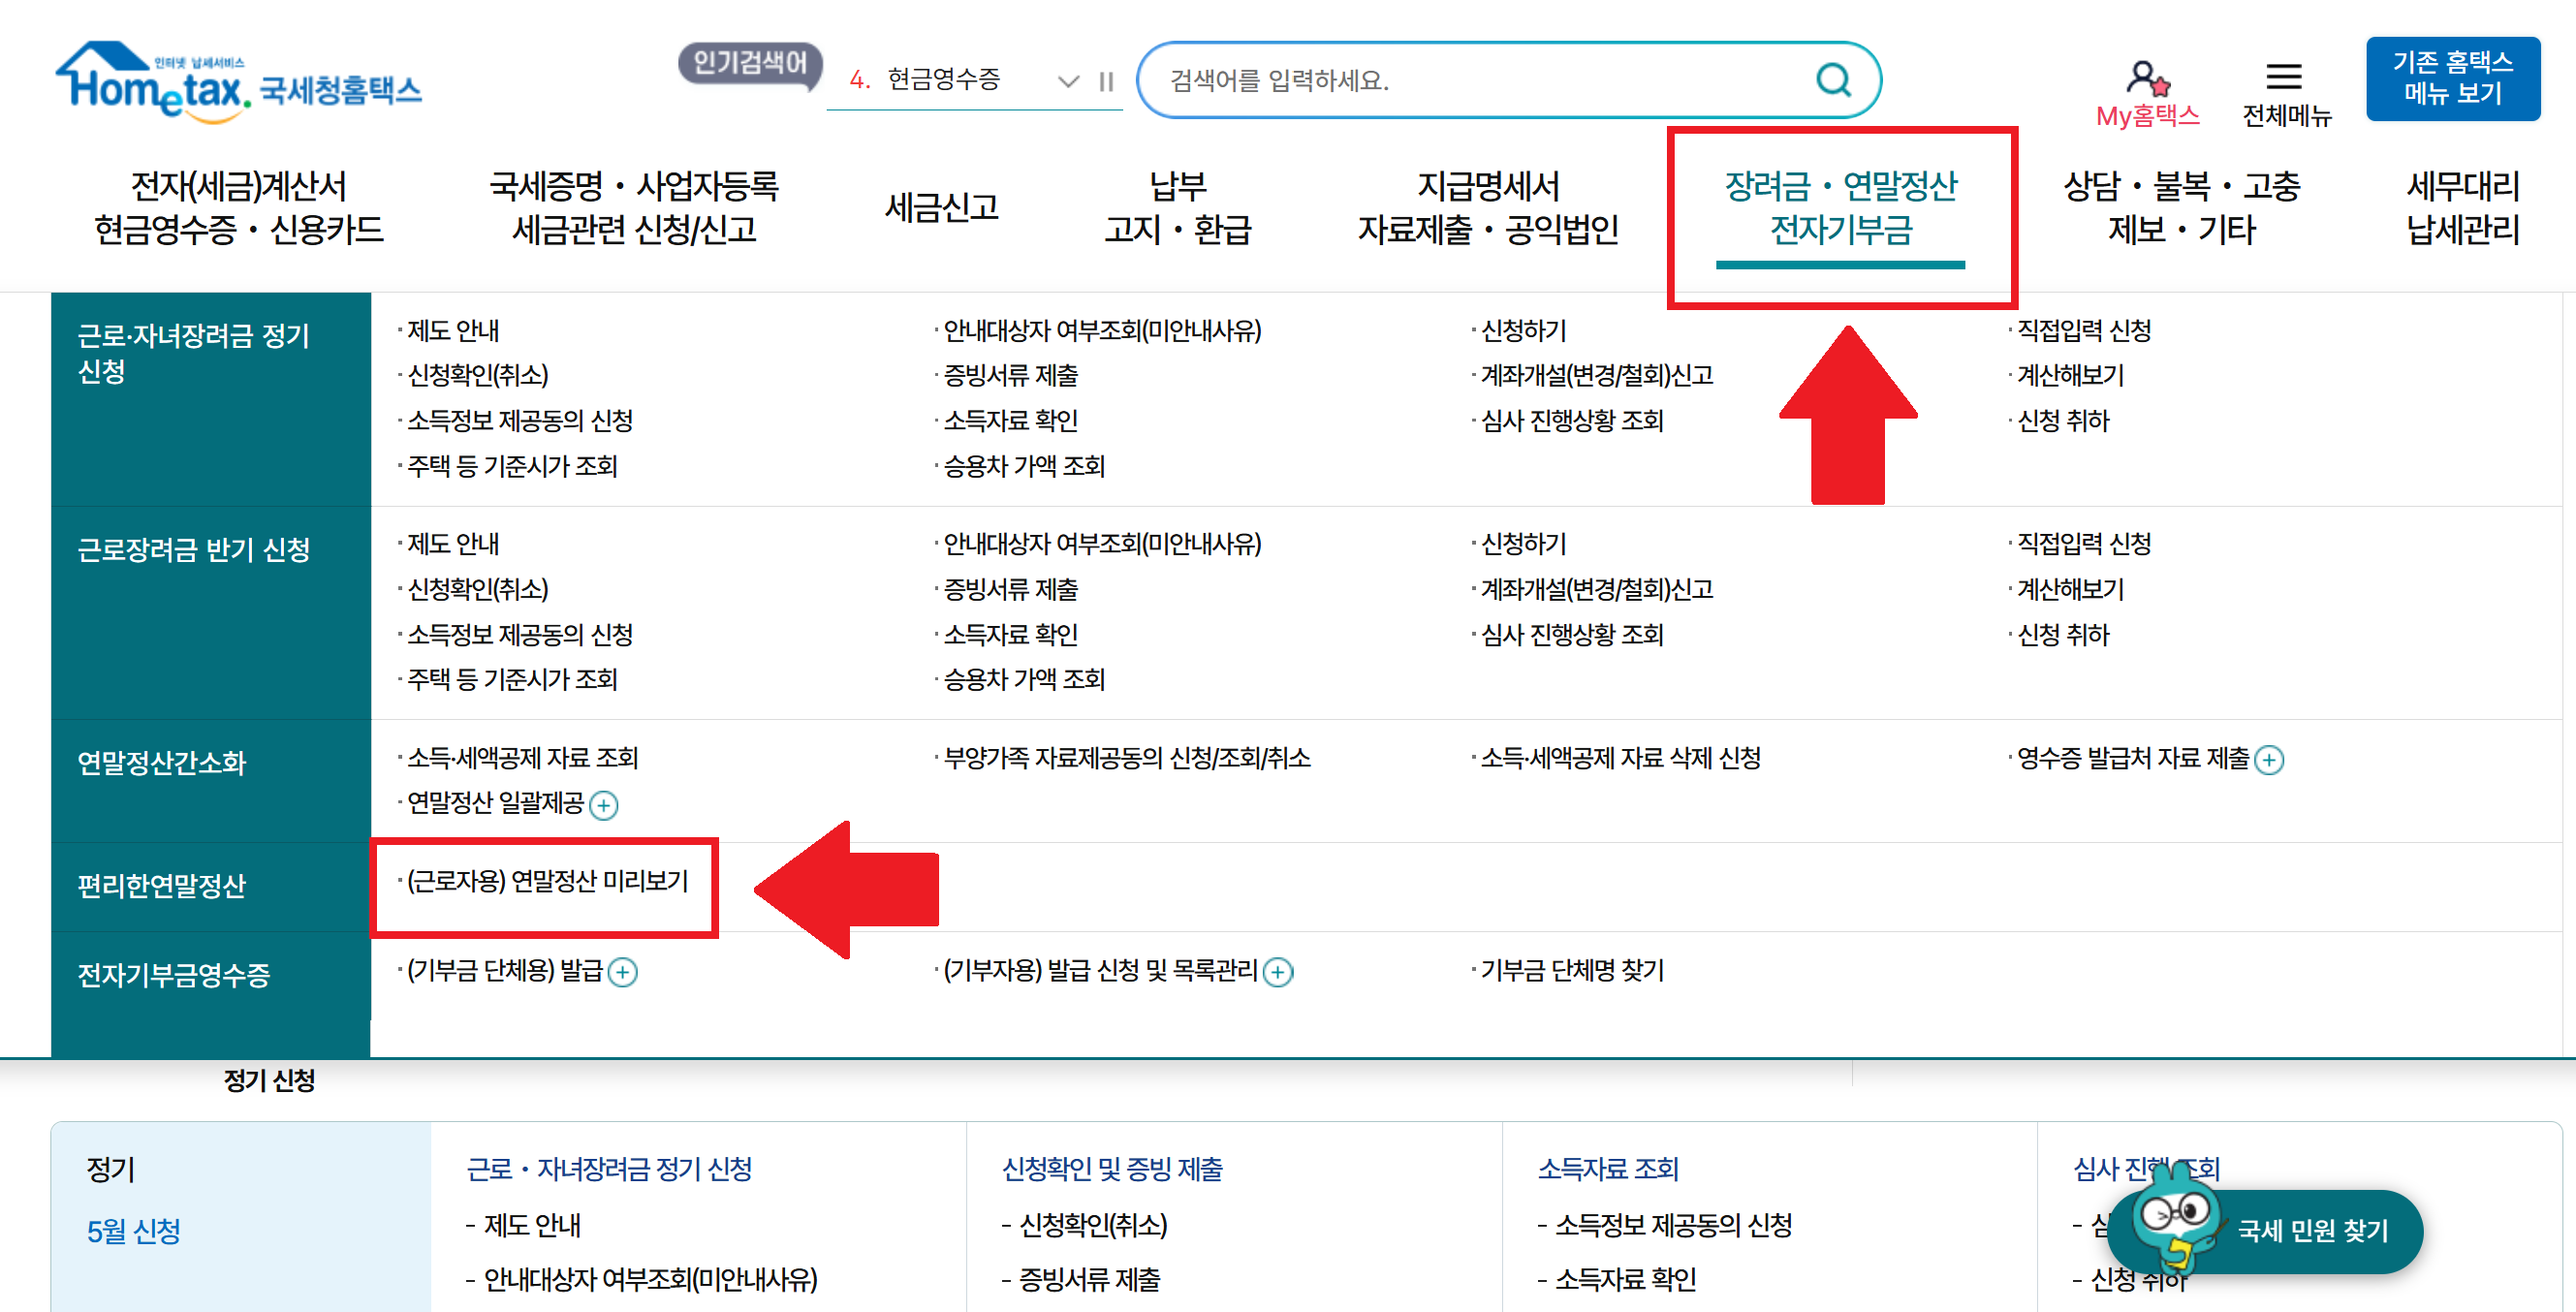The image size is (2576, 1312).
Task: Expand the 영수증 발급처 자료 제출 plus icon
Action: click(x=2269, y=760)
